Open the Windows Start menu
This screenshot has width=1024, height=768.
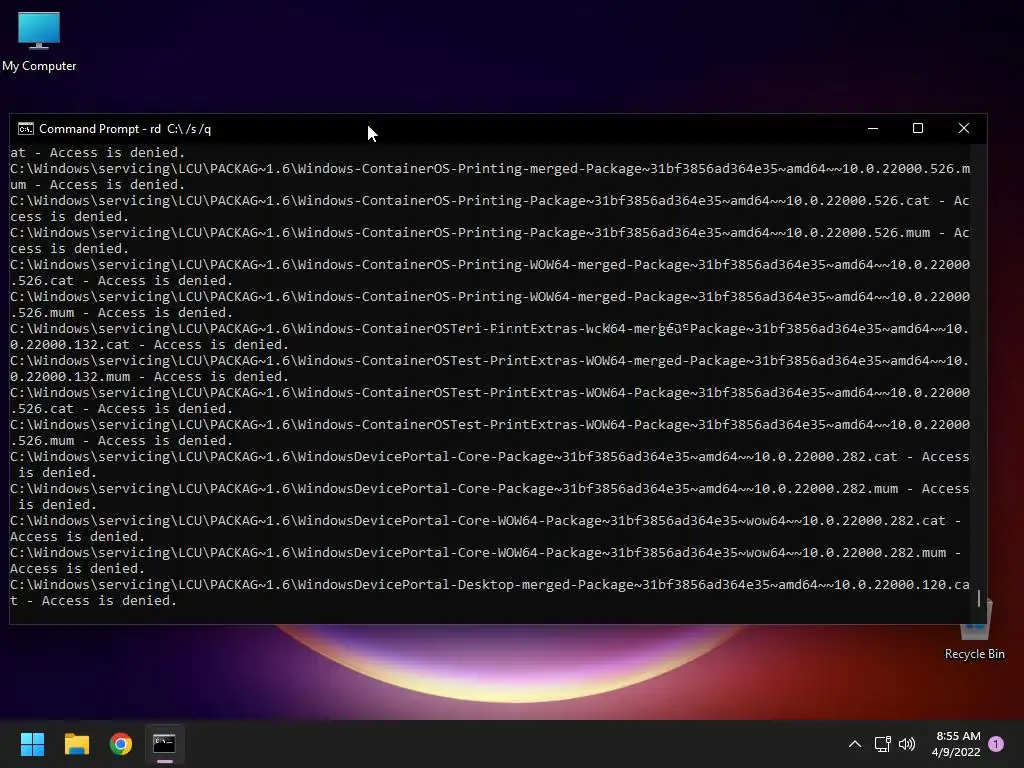click(x=32, y=744)
